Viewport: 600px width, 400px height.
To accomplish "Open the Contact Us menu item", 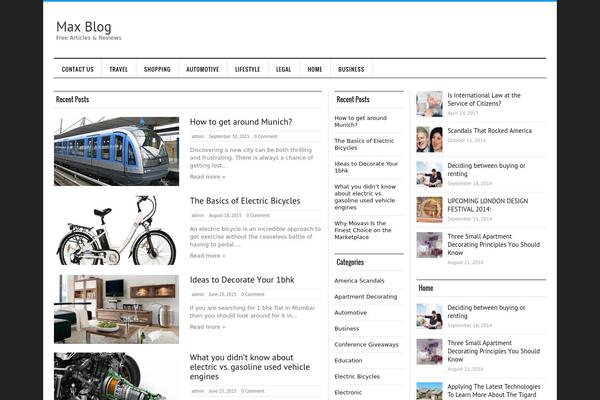I will pos(78,69).
